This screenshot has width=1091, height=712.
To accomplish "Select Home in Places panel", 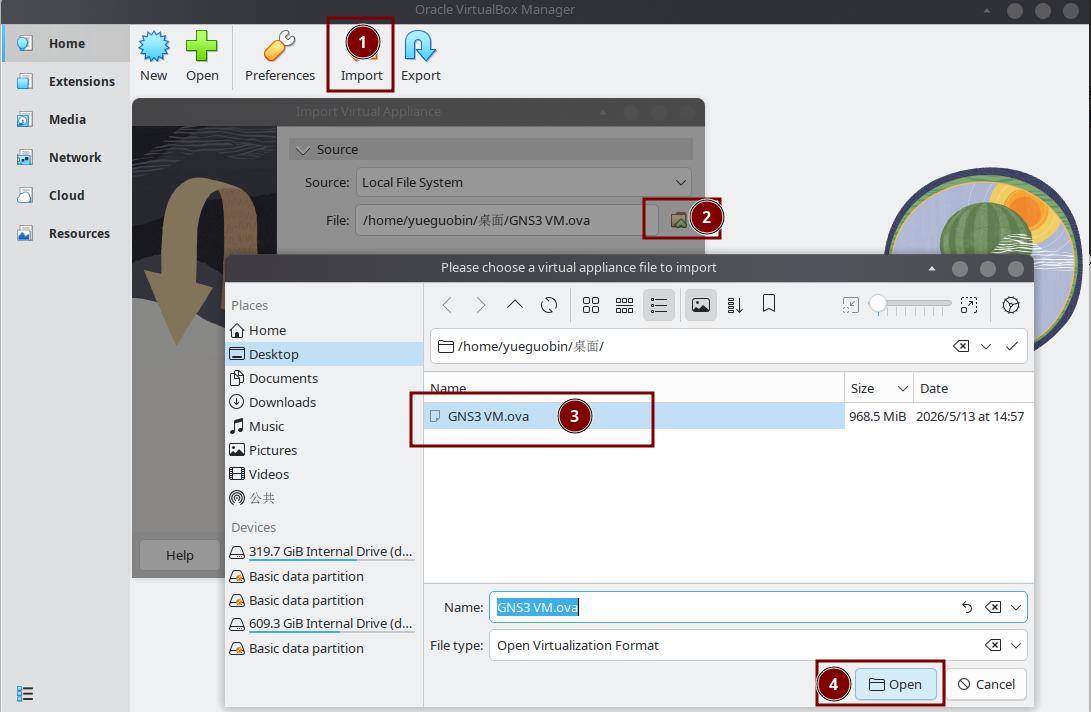I will (324, 330).
